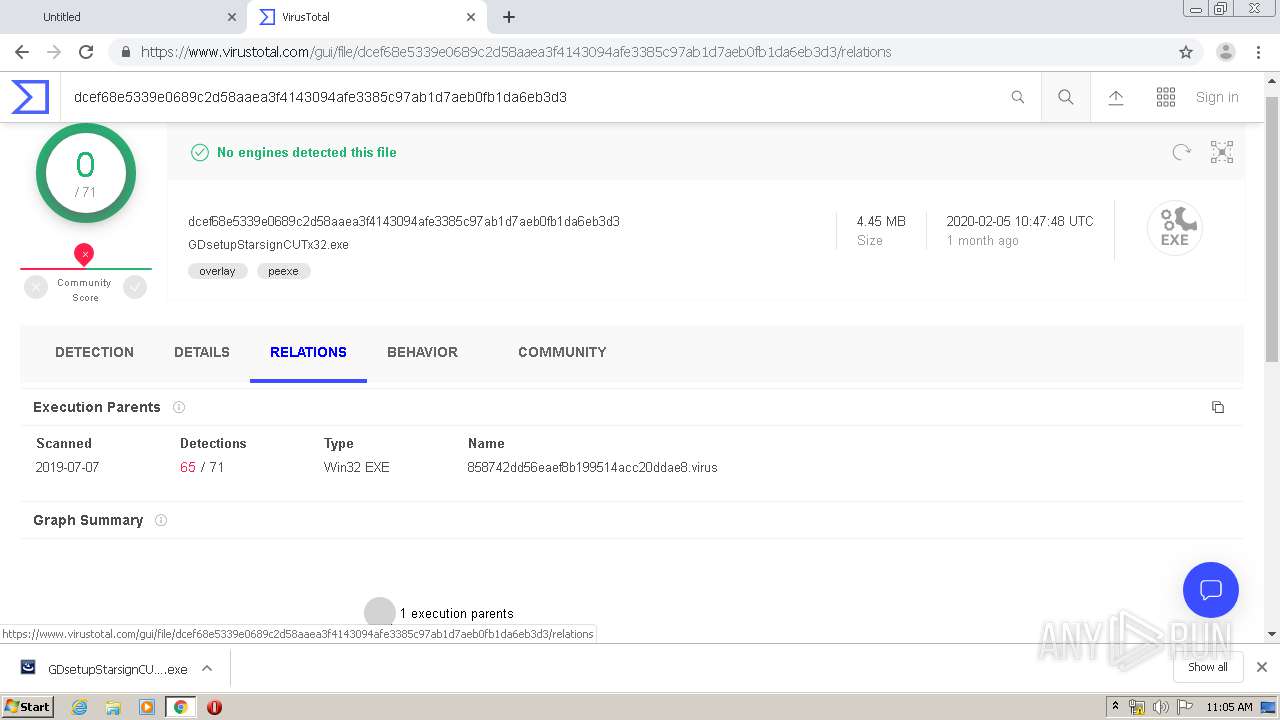The height and width of the screenshot is (720, 1280).
Task: Click the small magnifier inside search field
Action: pyautogui.click(x=1018, y=97)
